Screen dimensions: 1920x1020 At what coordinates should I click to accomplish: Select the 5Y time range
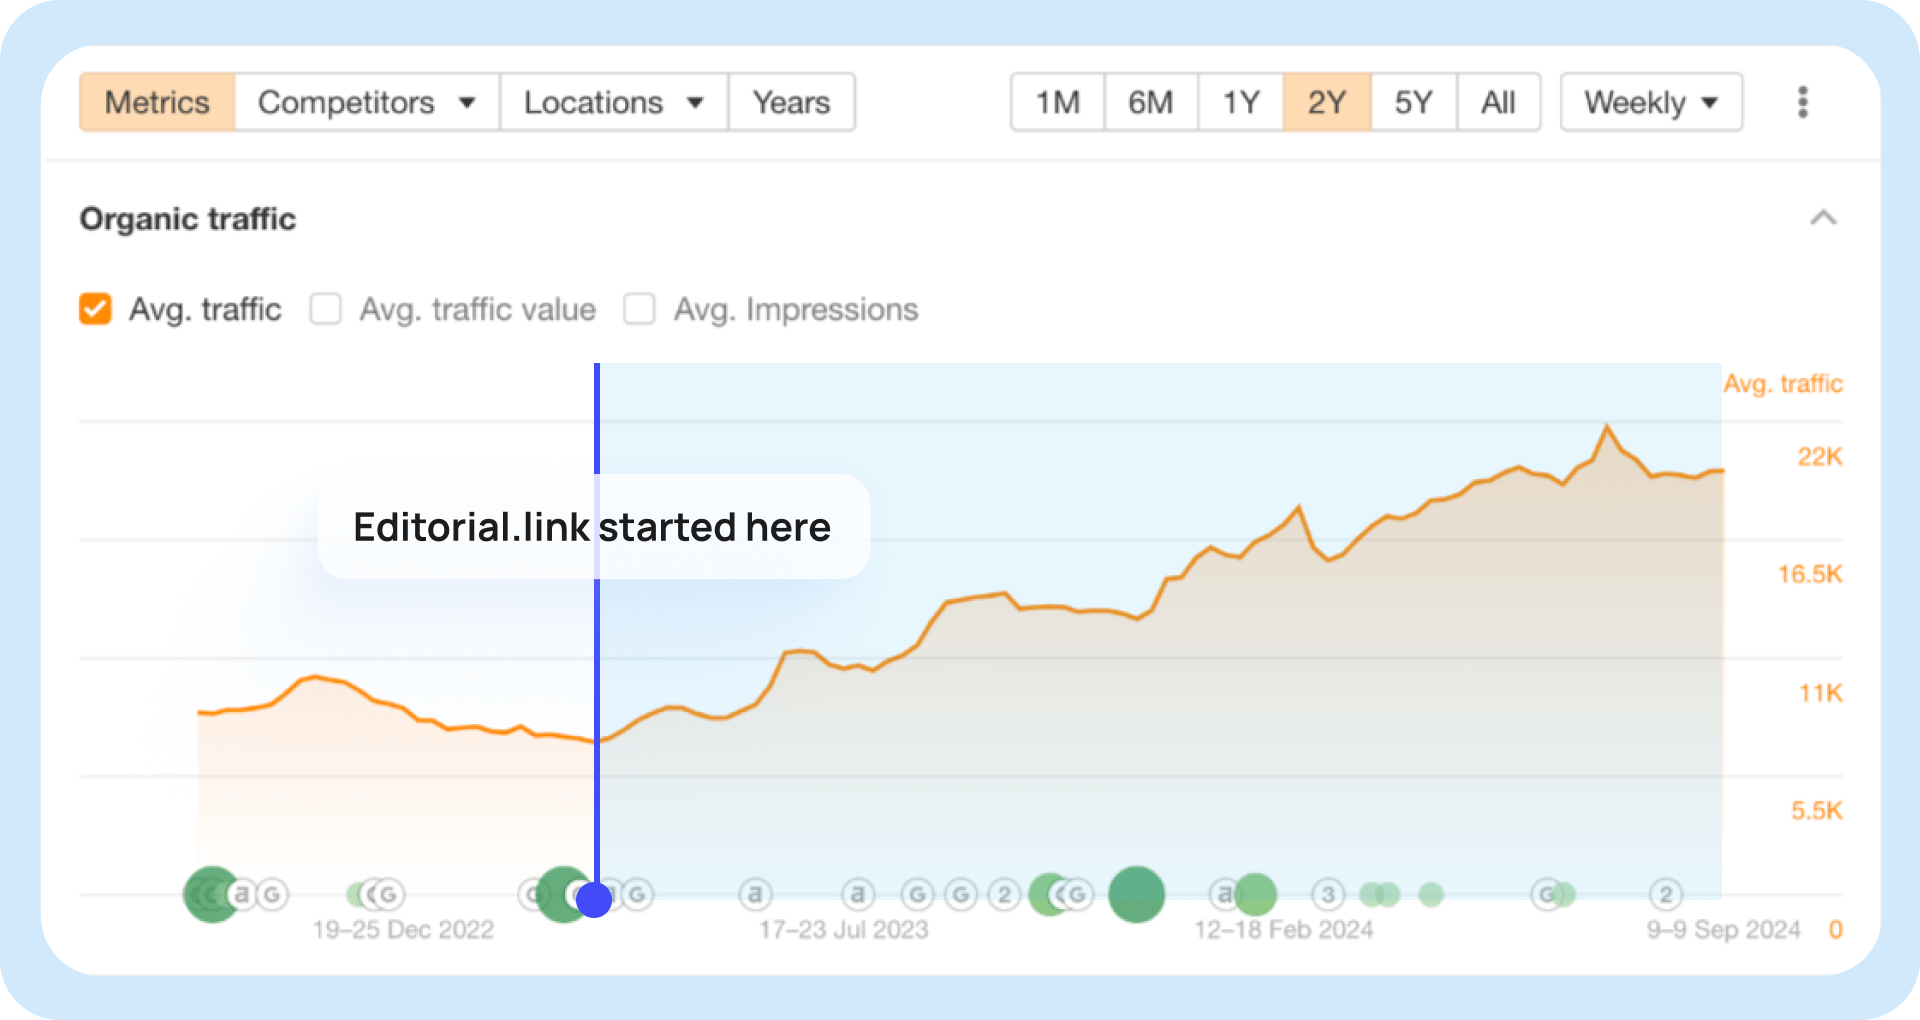(1413, 102)
